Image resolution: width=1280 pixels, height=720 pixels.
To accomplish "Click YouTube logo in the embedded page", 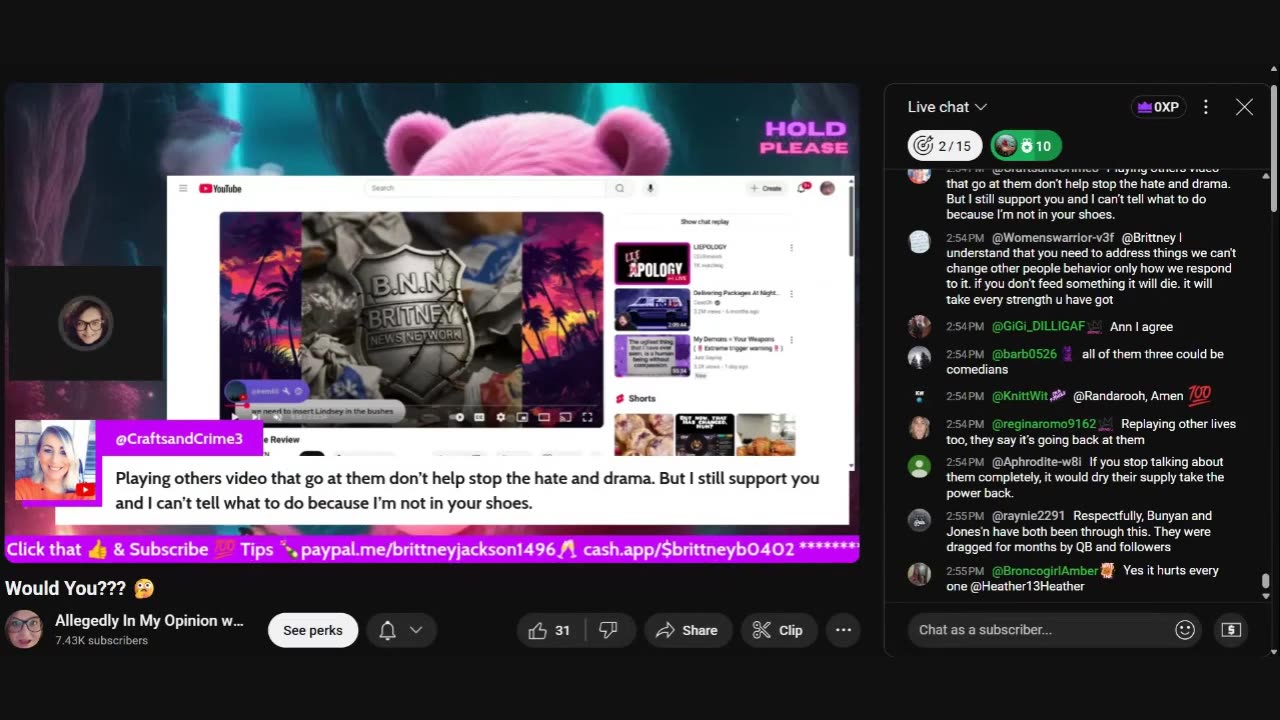I will pos(220,188).
